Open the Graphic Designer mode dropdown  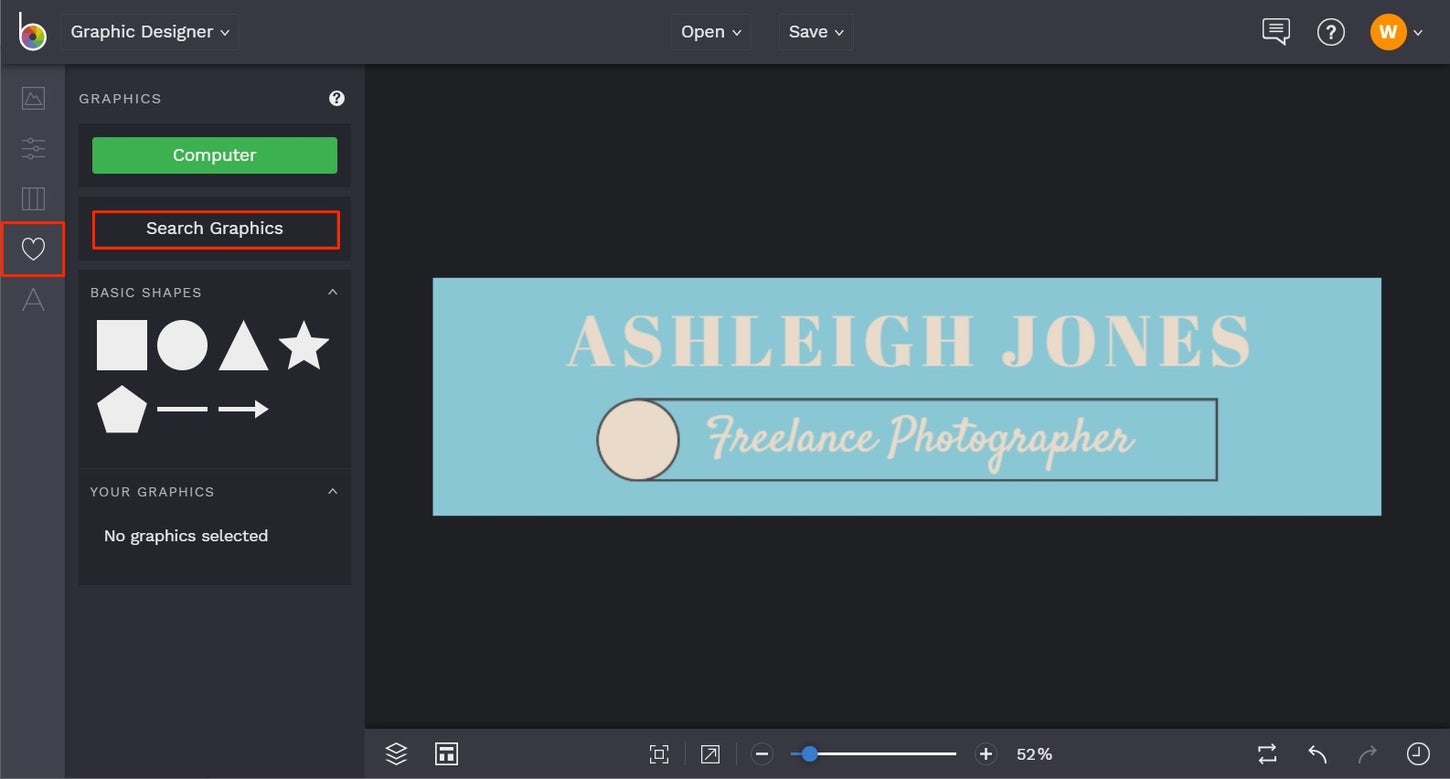click(149, 31)
